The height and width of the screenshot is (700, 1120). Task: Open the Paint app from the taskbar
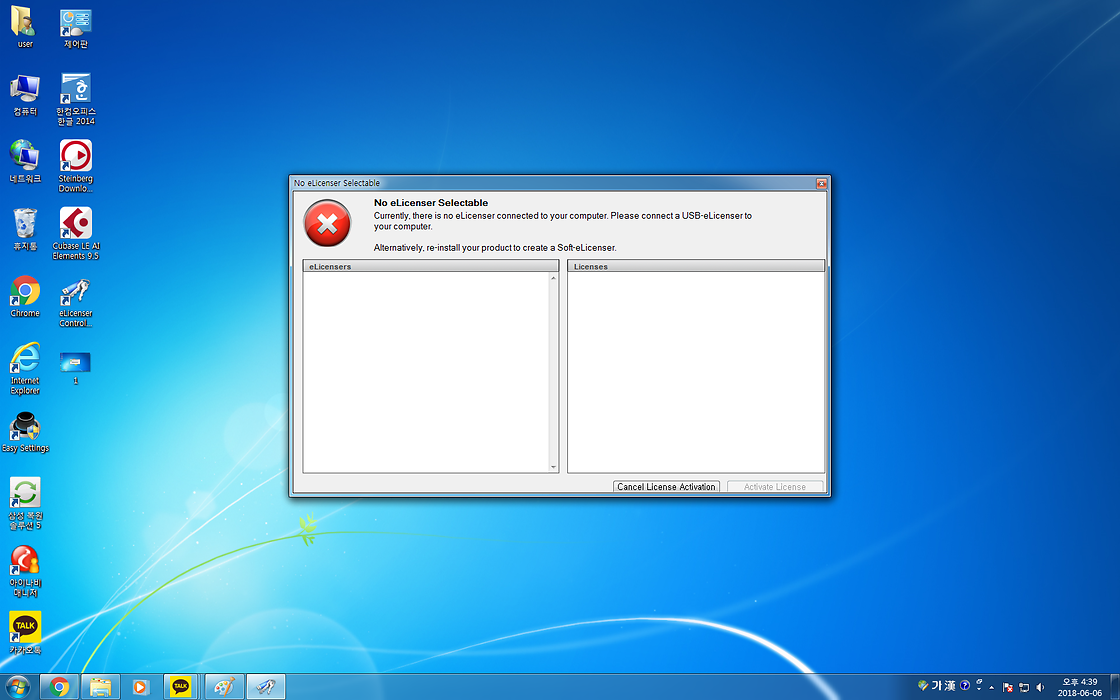pyautogui.click(x=223, y=686)
